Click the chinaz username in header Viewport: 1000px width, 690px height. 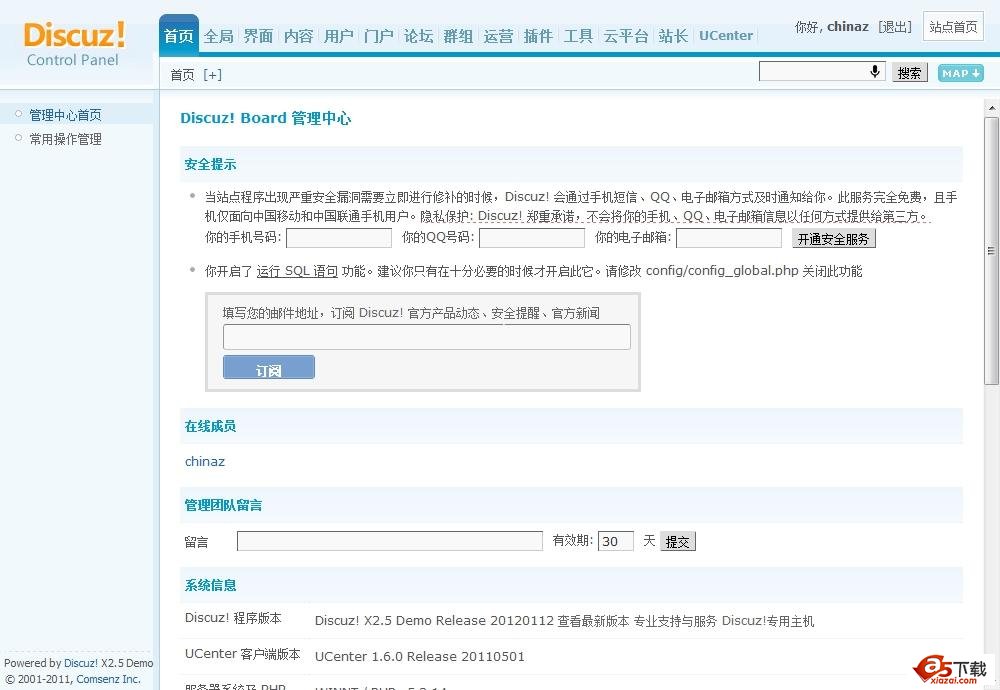[x=848, y=27]
